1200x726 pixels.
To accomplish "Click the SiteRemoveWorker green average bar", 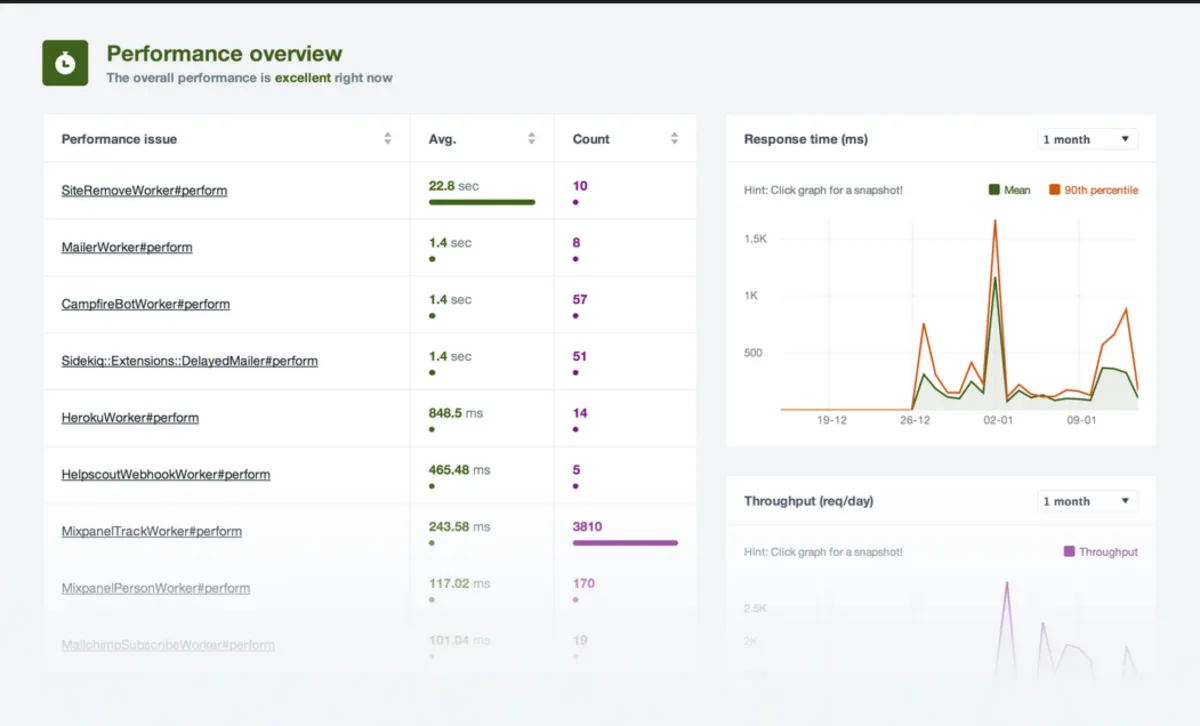I will 482,202.
